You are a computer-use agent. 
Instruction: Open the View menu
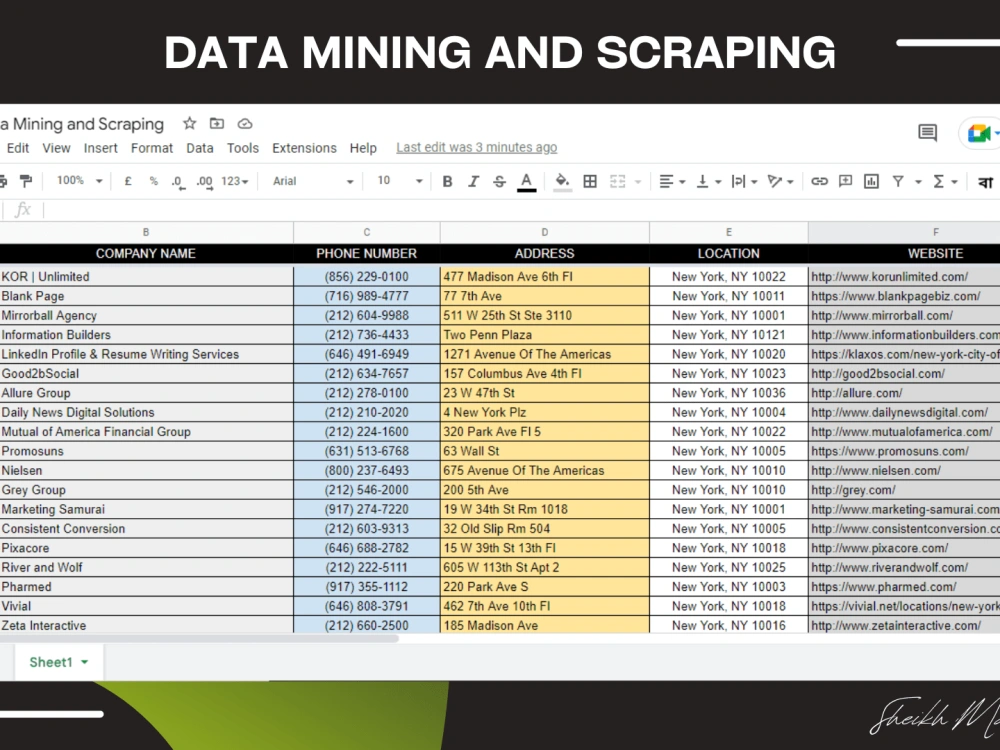(x=56, y=148)
